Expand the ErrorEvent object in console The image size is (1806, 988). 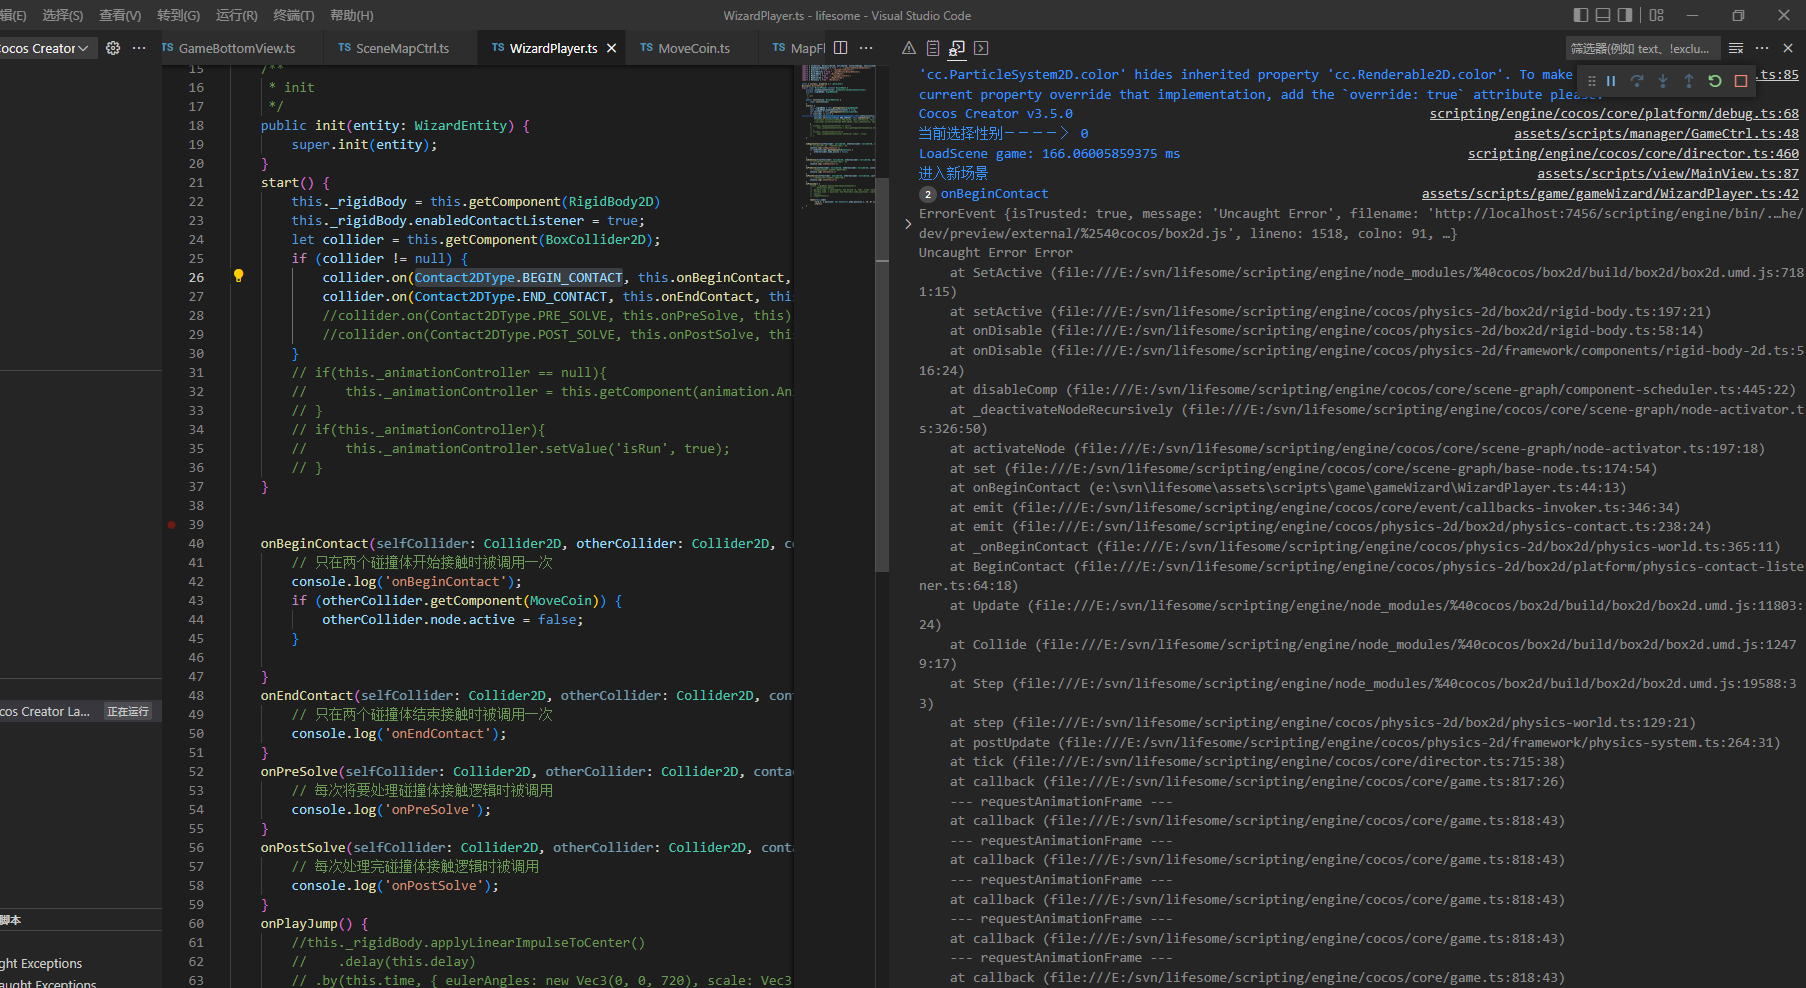908,224
